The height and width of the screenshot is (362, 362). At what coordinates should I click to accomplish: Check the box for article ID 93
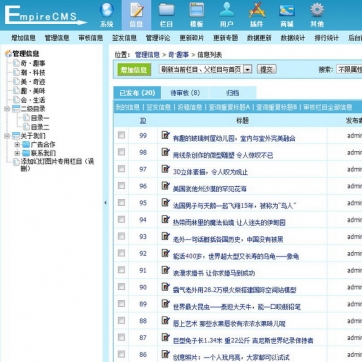tap(122, 236)
